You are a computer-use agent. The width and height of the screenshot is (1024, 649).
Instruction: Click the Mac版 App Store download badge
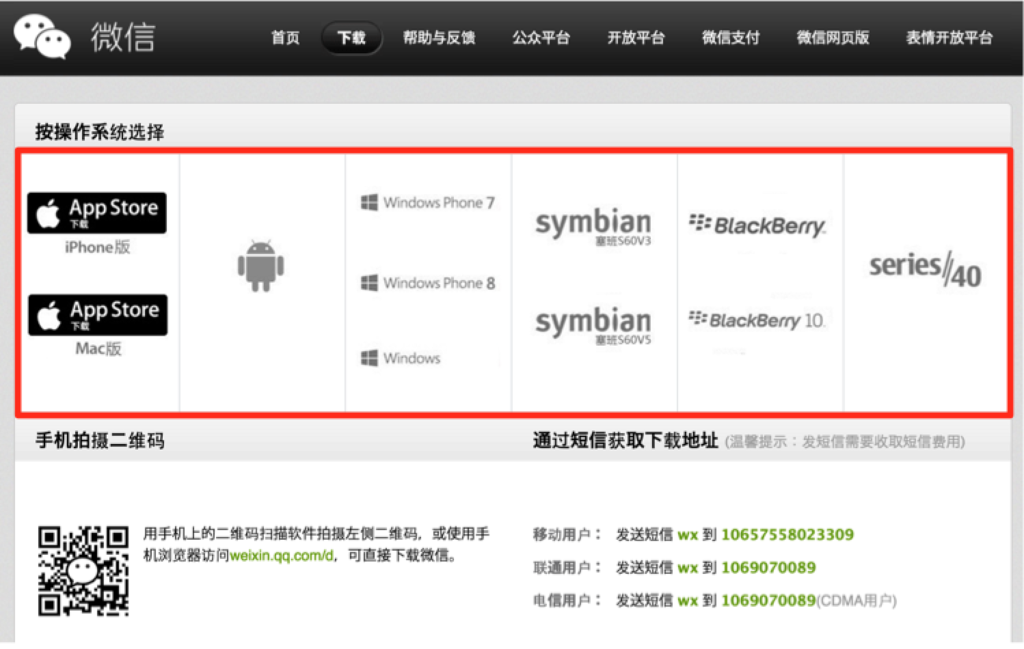click(x=97, y=315)
